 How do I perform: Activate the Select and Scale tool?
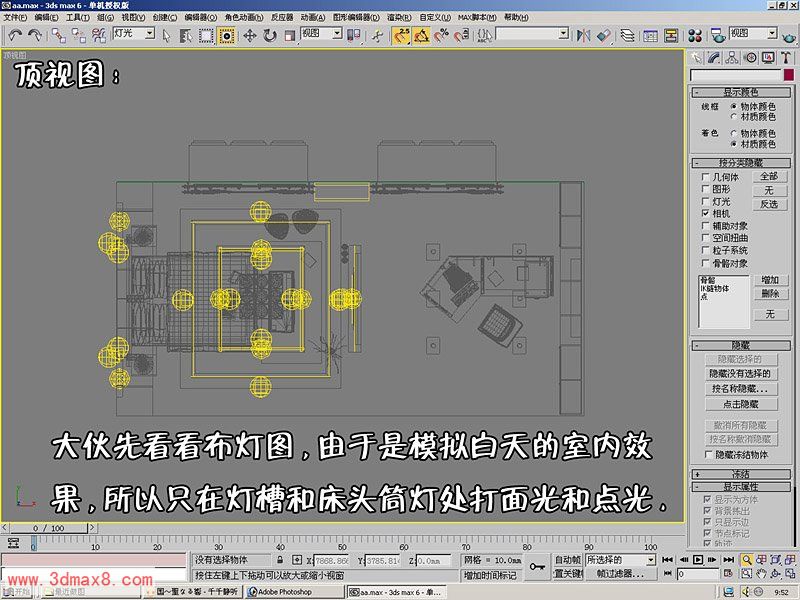point(289,35)
